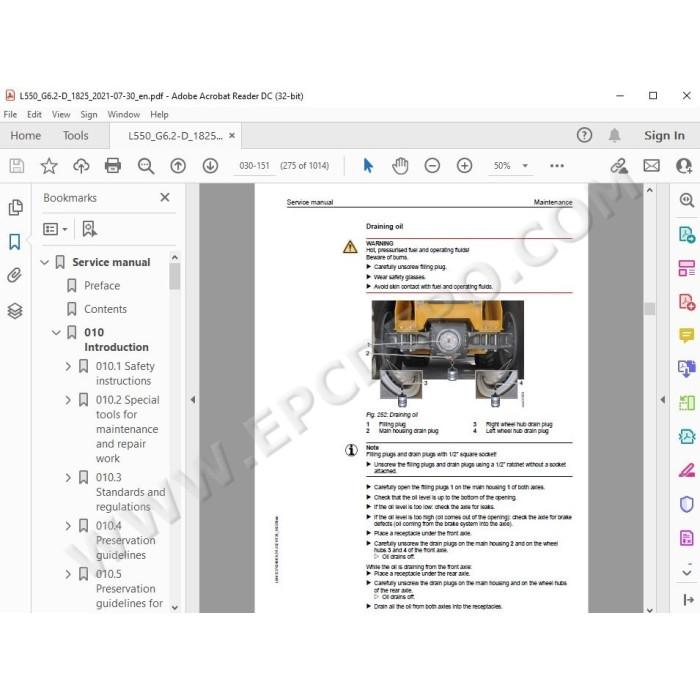700x700 pixels.
Task: Send file by email envelope icon
Action: (651, 166)
